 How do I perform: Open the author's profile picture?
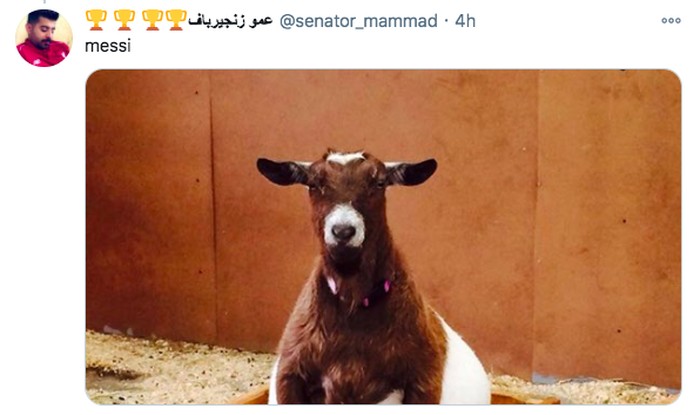pyautogui.click(x=44, y=38)
